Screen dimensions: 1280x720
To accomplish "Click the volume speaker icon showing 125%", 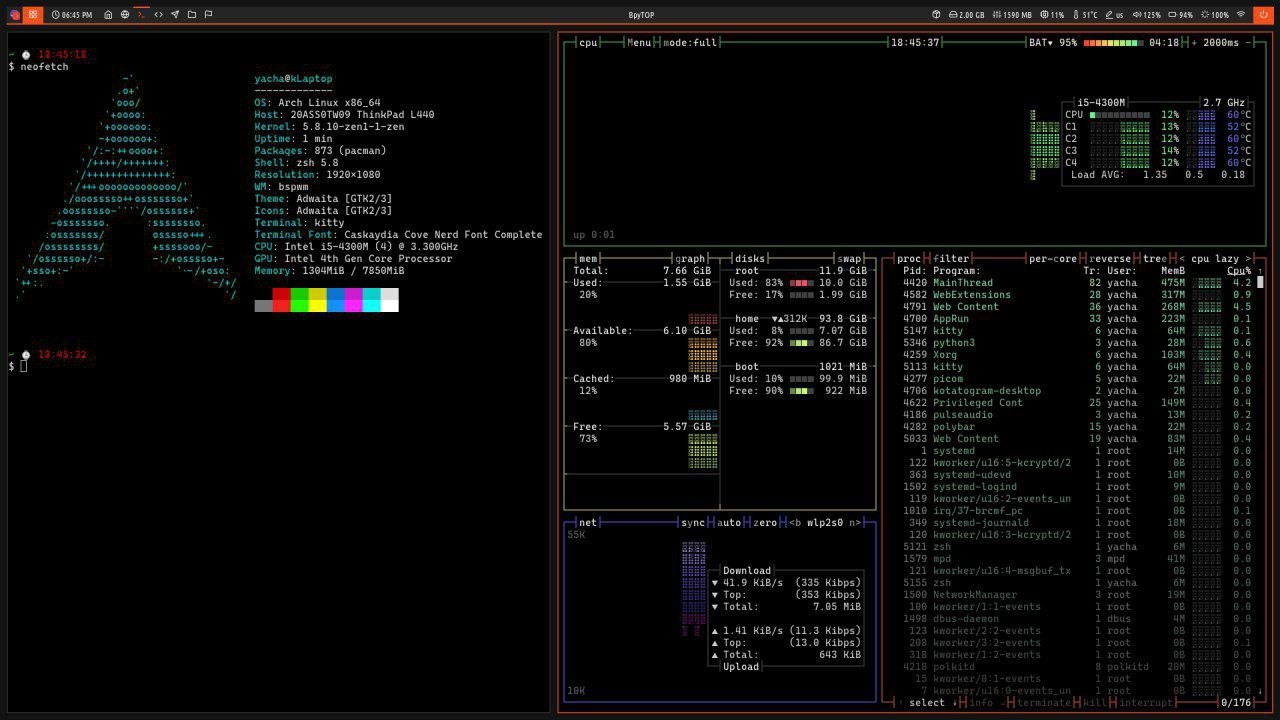I will coord(1137,15).
